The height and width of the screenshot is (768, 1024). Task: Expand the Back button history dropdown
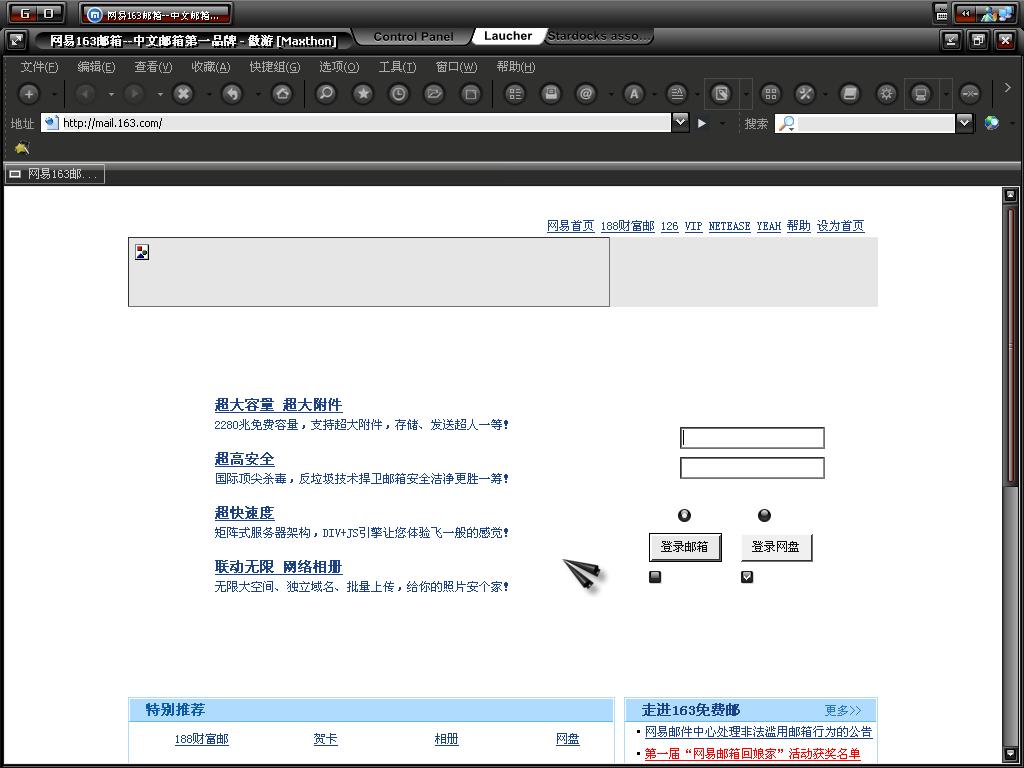(x=111, y=95)
